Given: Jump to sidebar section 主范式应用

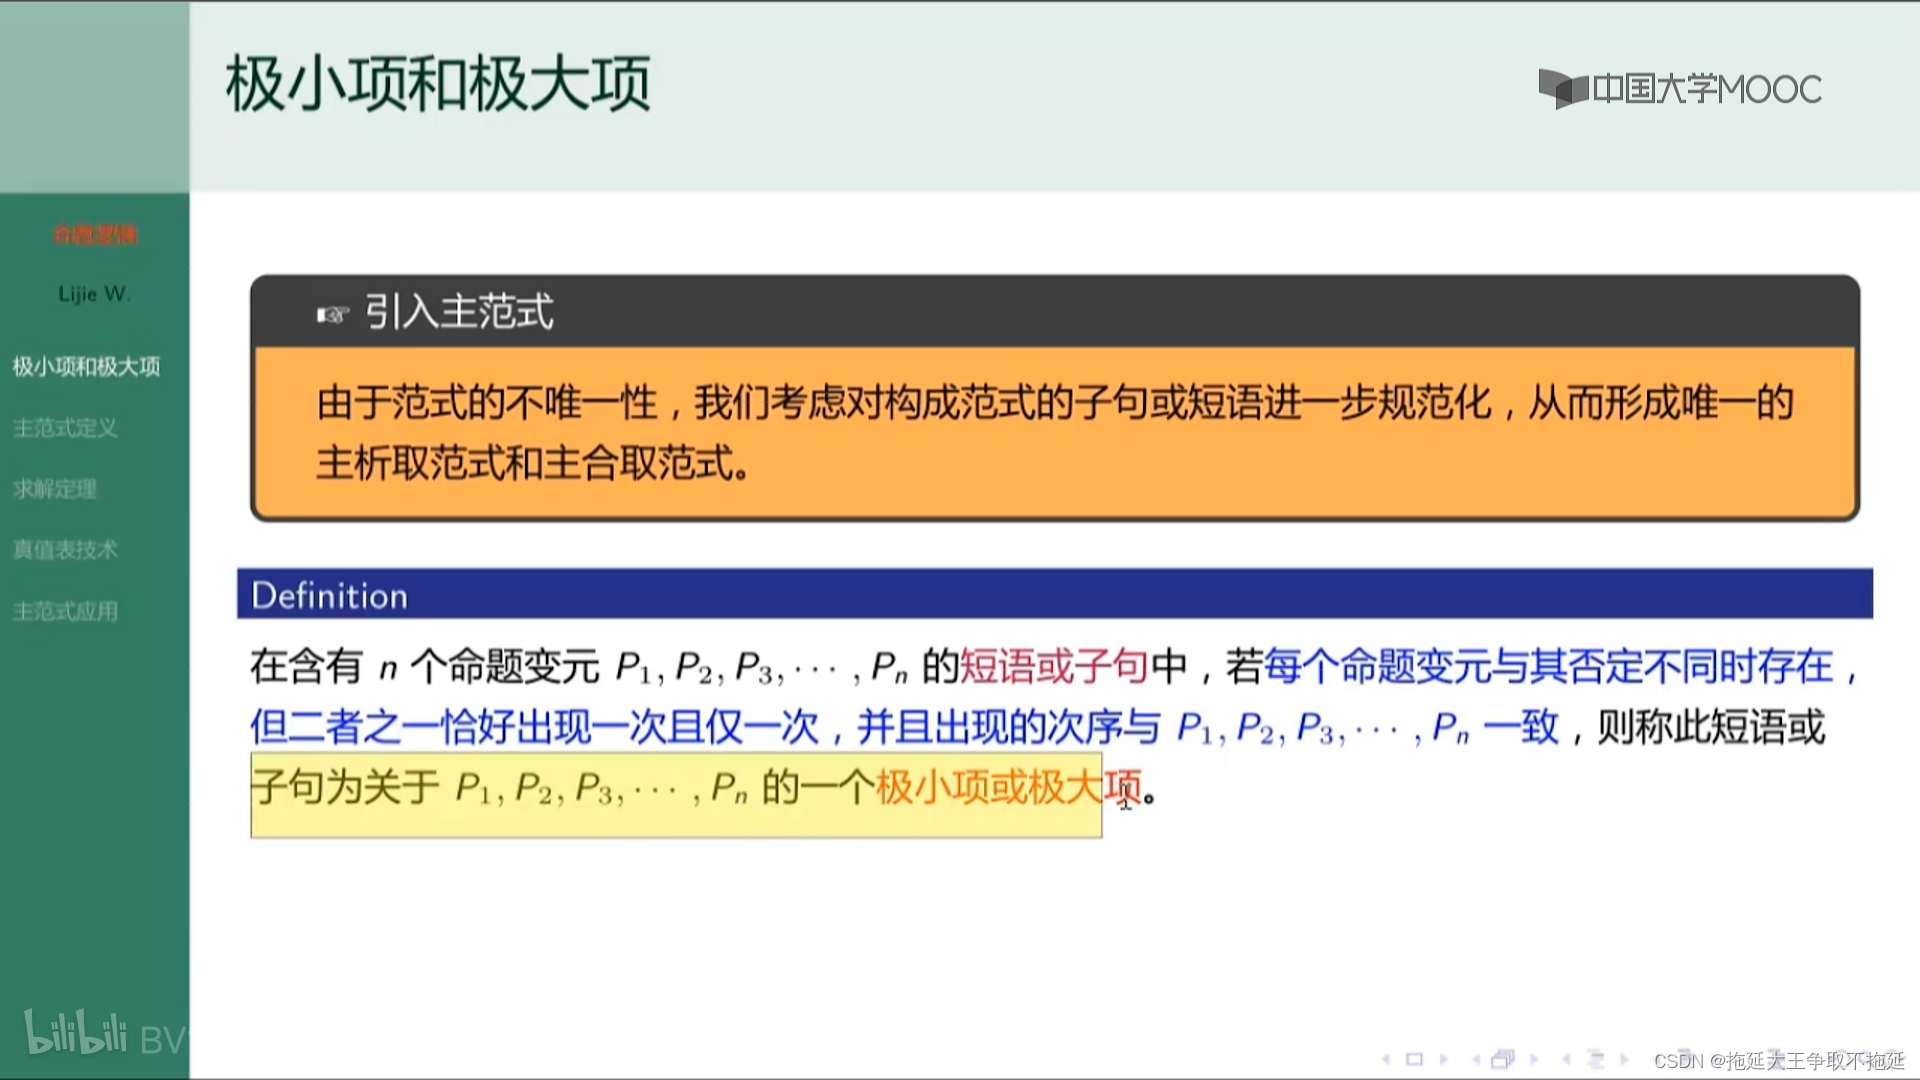Looking at the screenshot, I should pos(65,611).
